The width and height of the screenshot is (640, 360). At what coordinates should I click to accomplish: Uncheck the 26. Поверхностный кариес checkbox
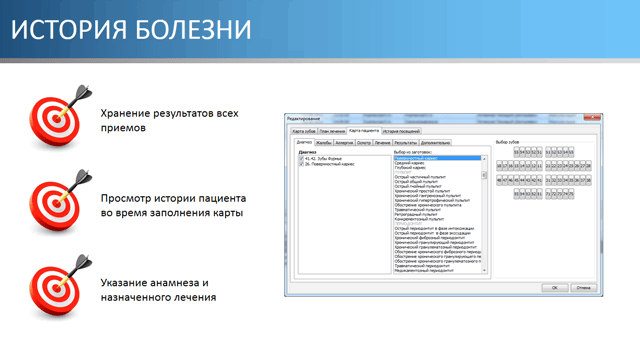[302, 164]
